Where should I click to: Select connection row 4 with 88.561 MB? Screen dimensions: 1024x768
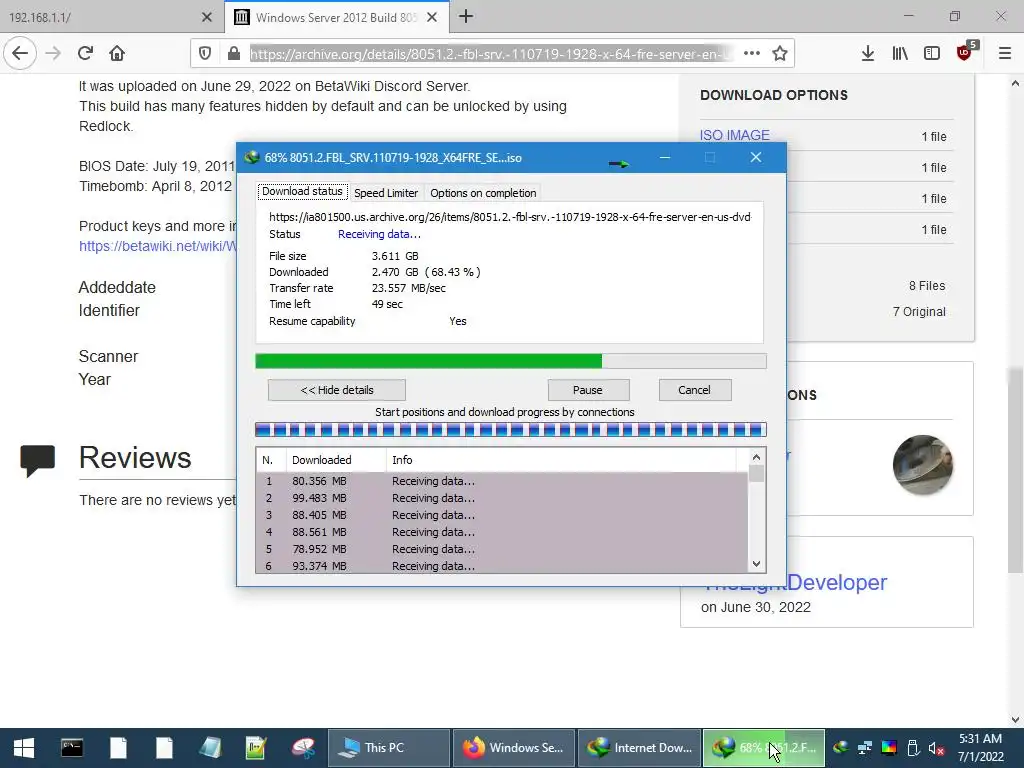(x=502, y=532)
